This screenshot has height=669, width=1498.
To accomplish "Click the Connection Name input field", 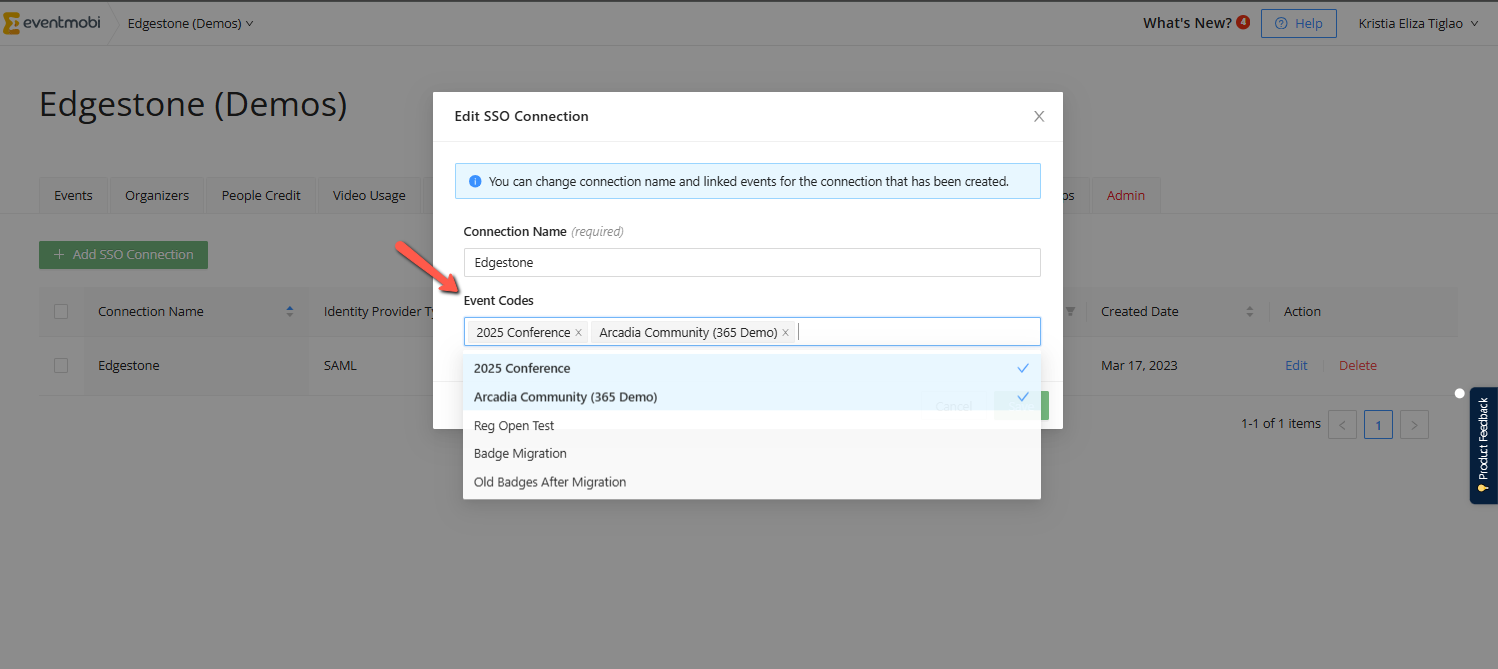I will click(751, 262).
